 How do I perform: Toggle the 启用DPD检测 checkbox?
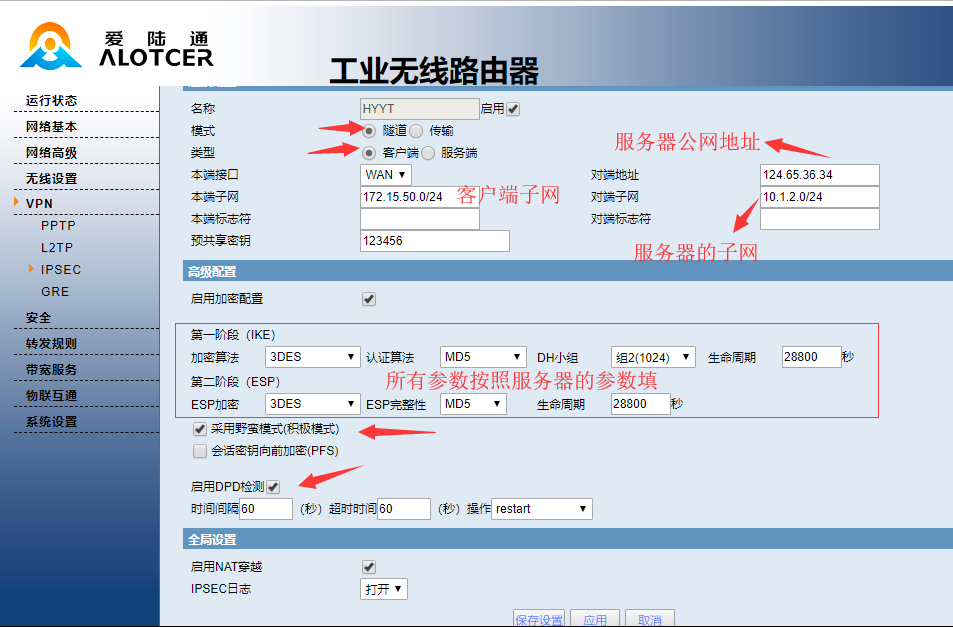point(273,487)
